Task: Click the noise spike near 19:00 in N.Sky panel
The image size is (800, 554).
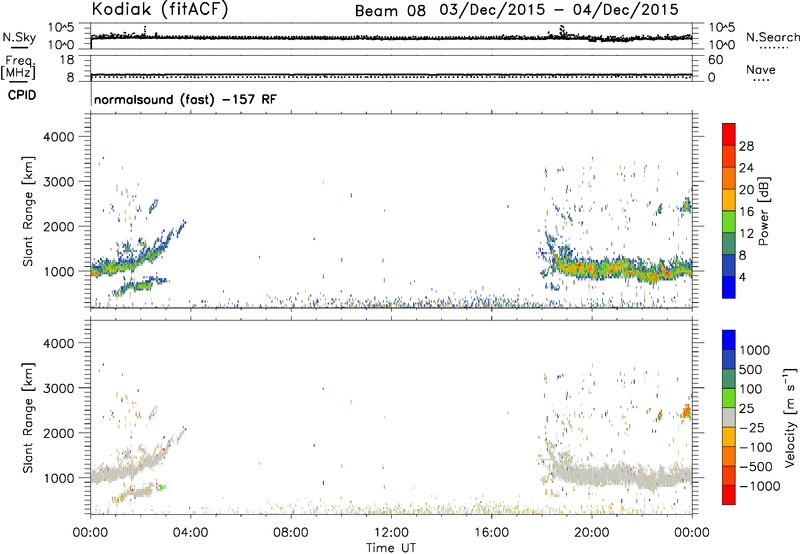Action: pyautogui.click(x=562, y=31)
